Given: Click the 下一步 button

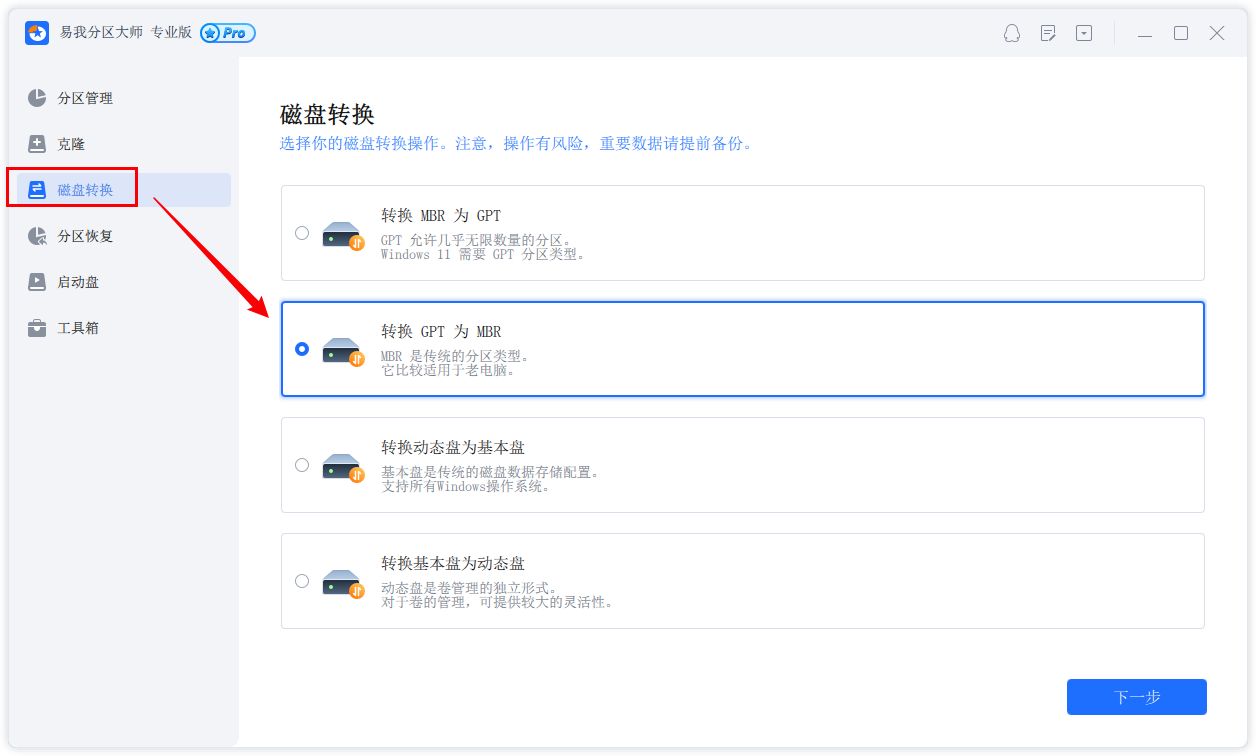Looking at the screenshot, I should coord(1136,697).
